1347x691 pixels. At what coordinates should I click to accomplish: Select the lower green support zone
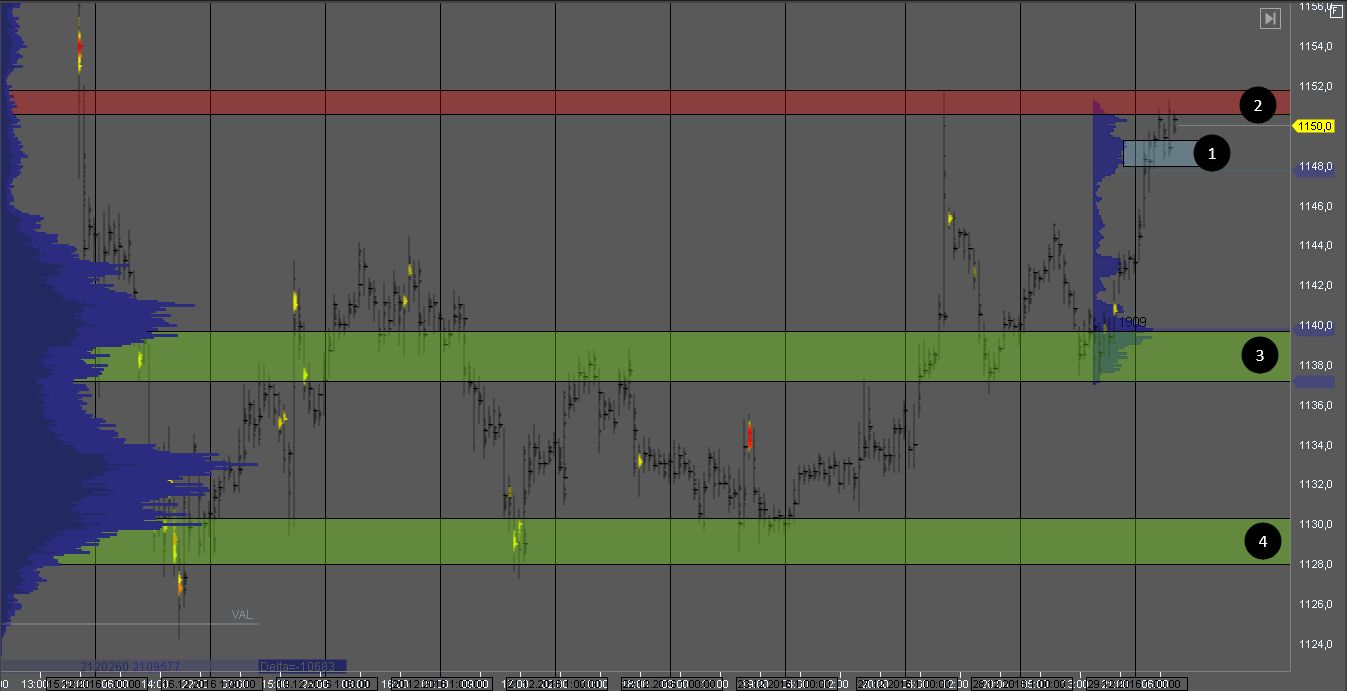click(x=640, y=541)
